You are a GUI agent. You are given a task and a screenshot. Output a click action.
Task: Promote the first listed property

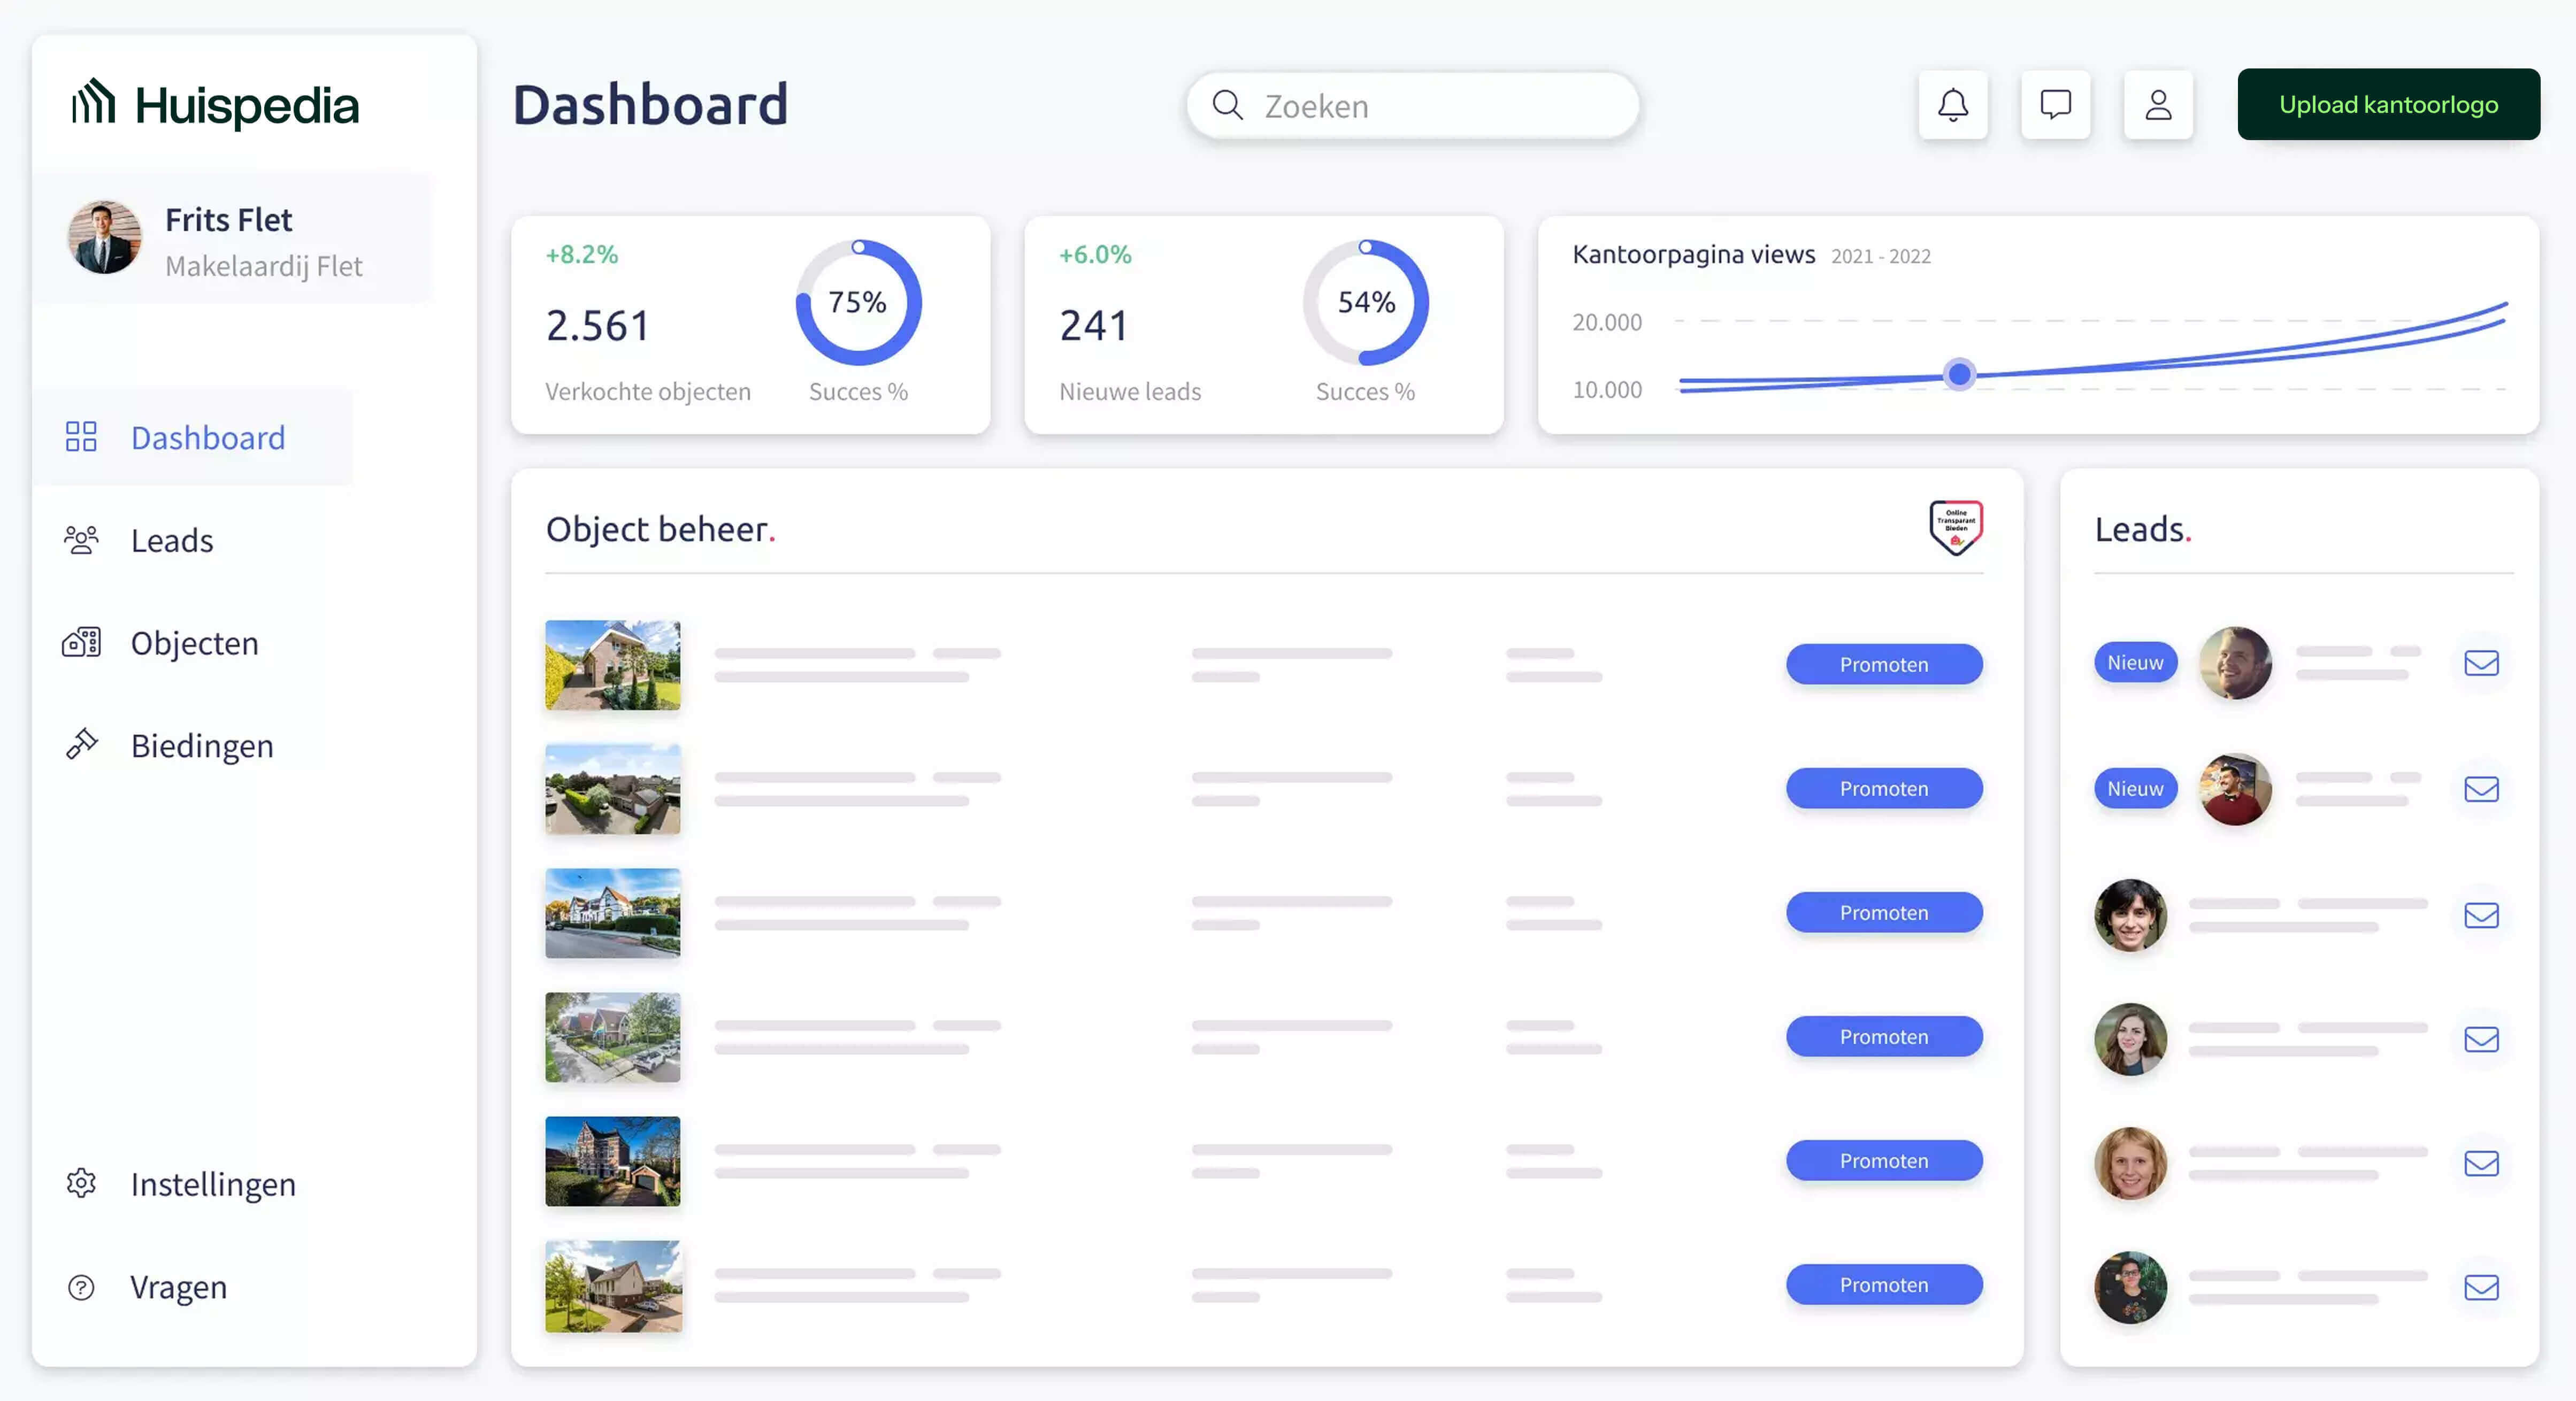click(x=1884, y=664)
